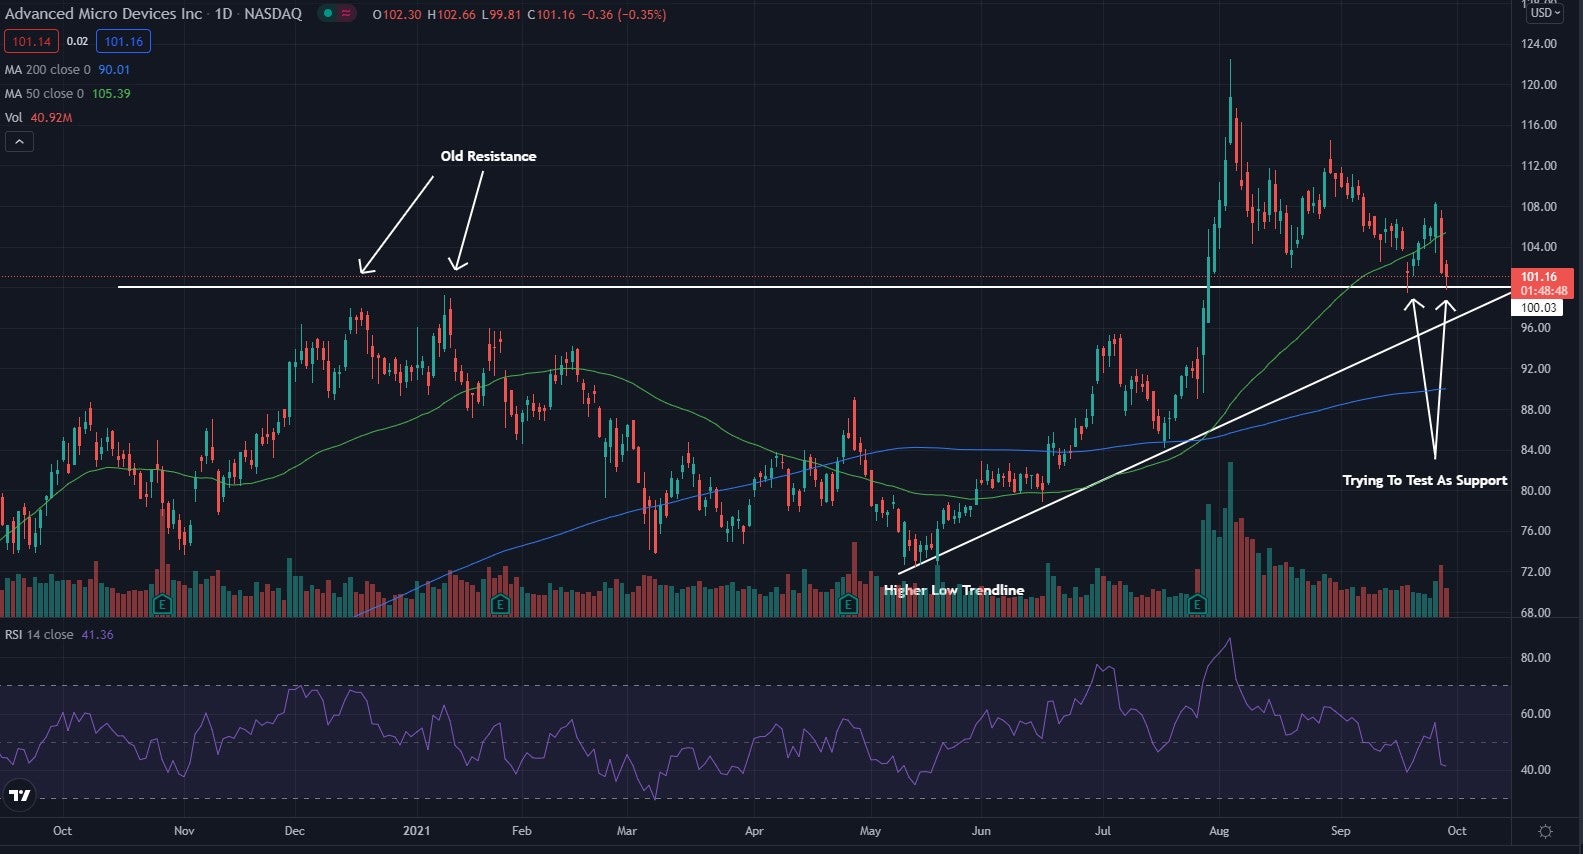Select the RSI 14 close indicator legend
This screenshot has height=854, width=1583.
point(59,635)
